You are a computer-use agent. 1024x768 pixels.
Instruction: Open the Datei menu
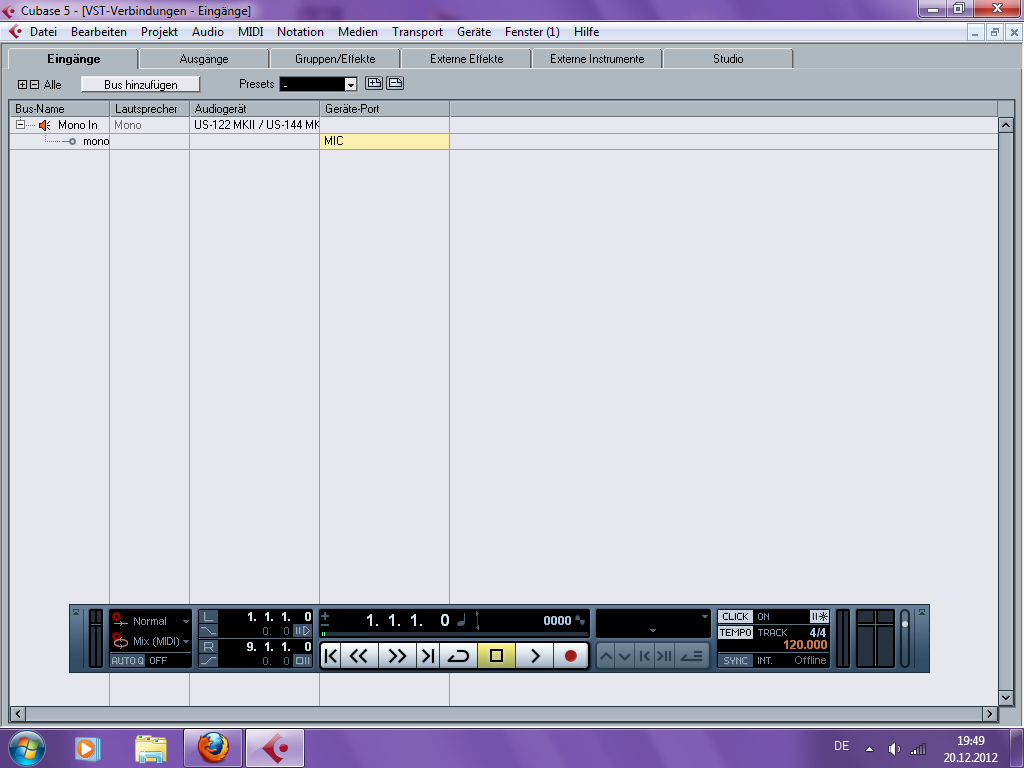point(43,31)
